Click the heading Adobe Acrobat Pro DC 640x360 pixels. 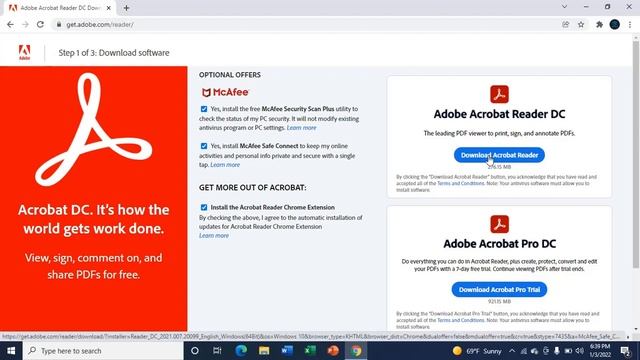(x=499, y=244)
